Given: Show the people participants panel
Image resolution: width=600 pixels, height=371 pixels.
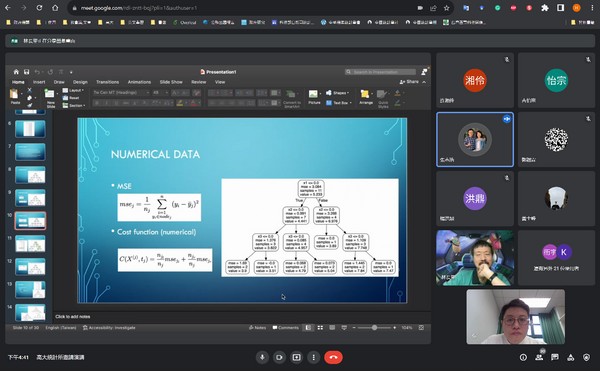Looking at the screenshot, I should [539, 357].
